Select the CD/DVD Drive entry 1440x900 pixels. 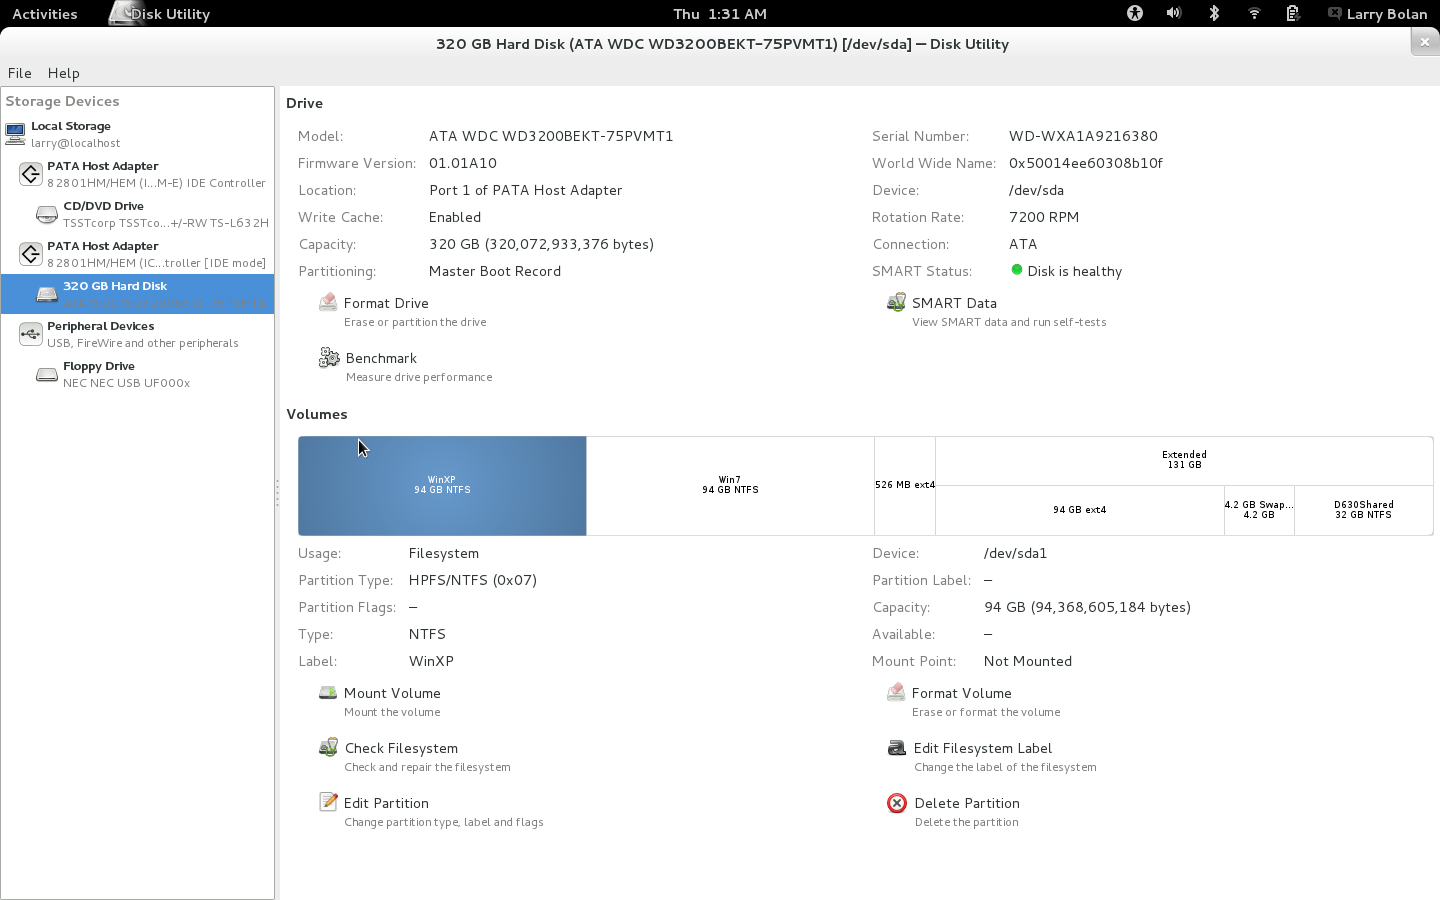point(138,214)
